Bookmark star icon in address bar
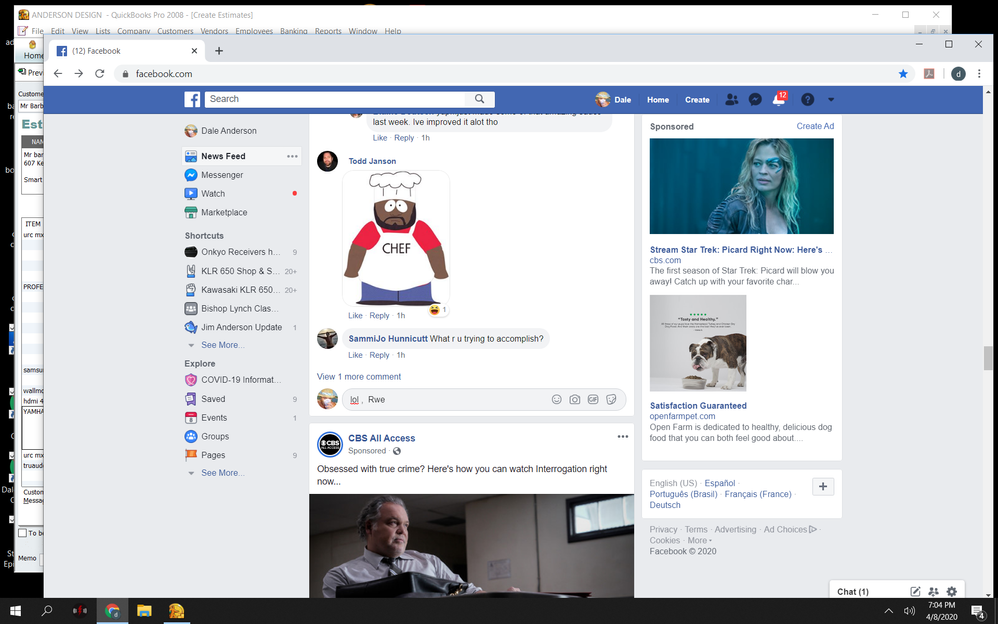 [903, 74]
